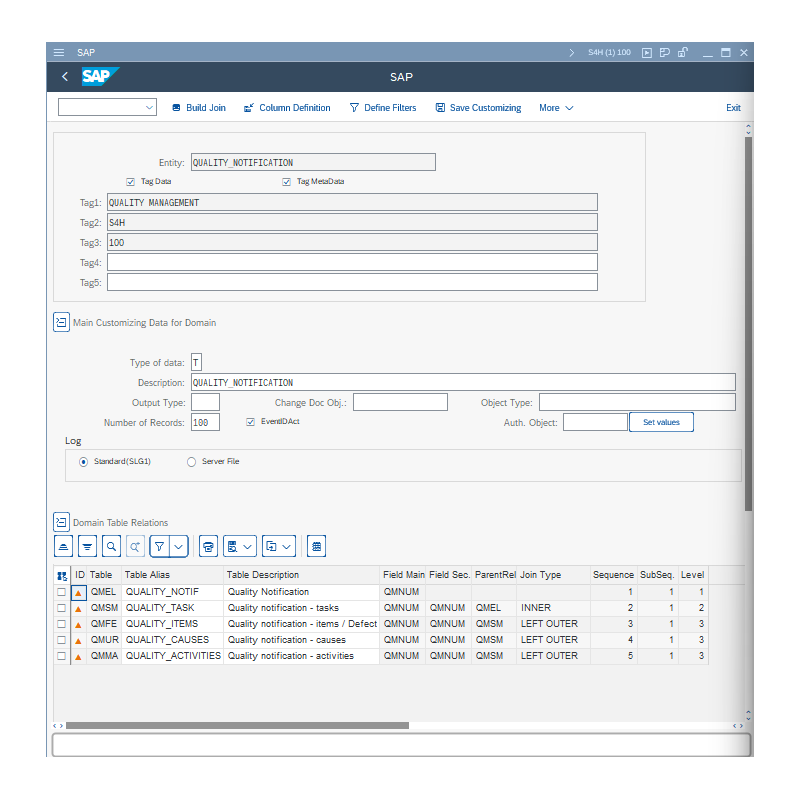Expand the More menu in toolbar
The width and height of the screenshot is (800, 800).
(x=556, y=108)
